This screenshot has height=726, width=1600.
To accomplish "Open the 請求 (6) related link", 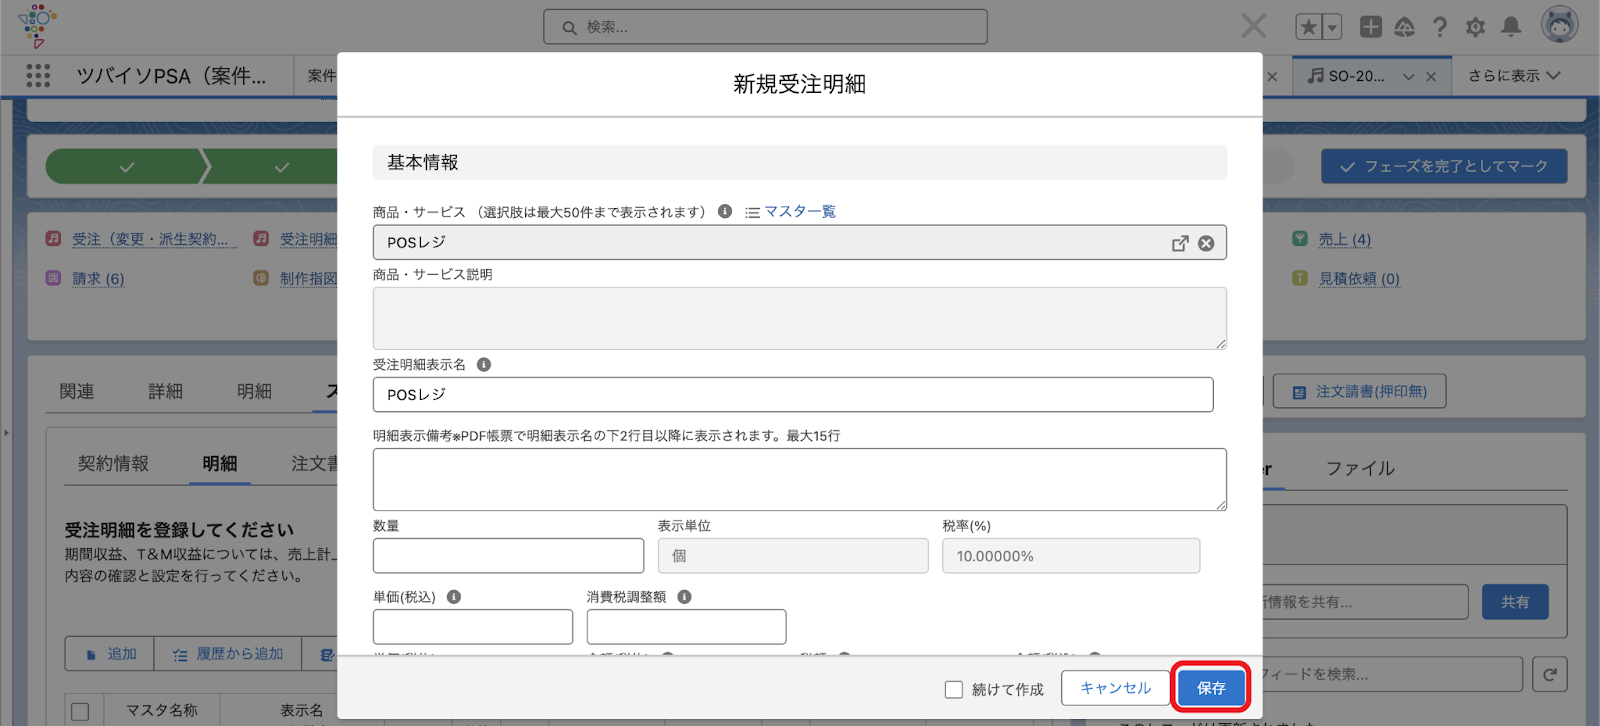I will [x=98, y=279].
